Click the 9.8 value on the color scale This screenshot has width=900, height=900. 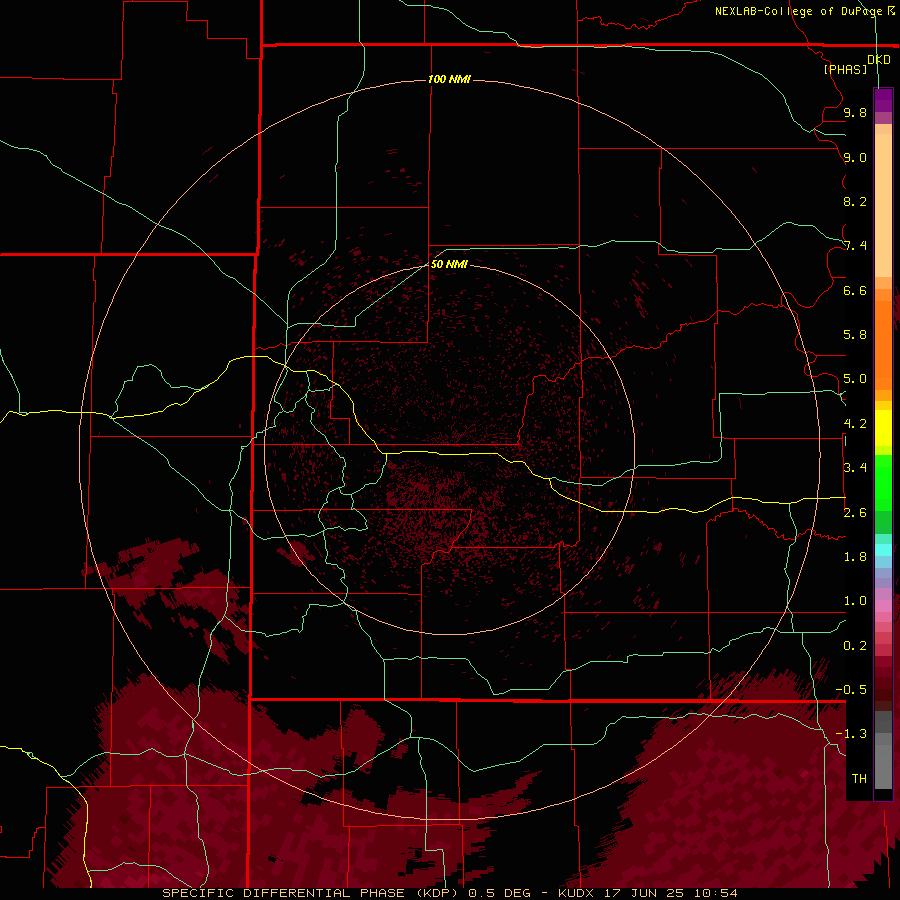(x=855, y=112)
